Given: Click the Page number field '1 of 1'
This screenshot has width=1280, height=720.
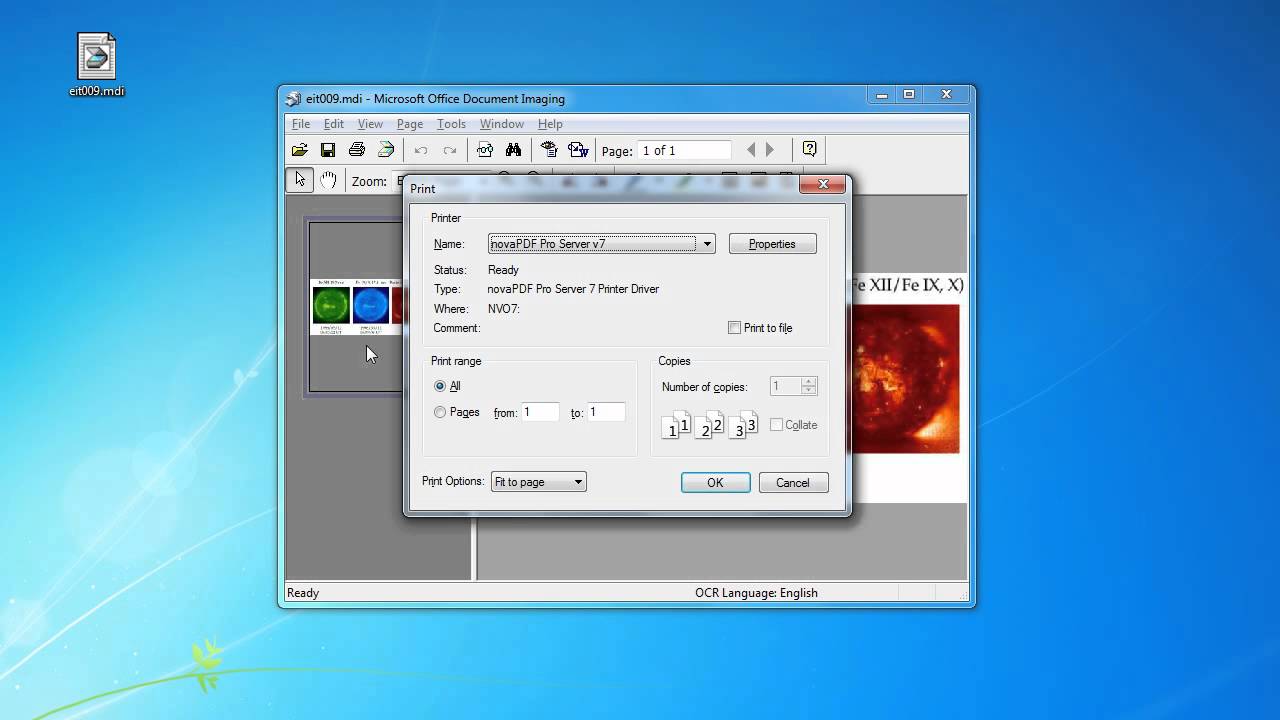Looking at the screenshot, I should (685, 150).
